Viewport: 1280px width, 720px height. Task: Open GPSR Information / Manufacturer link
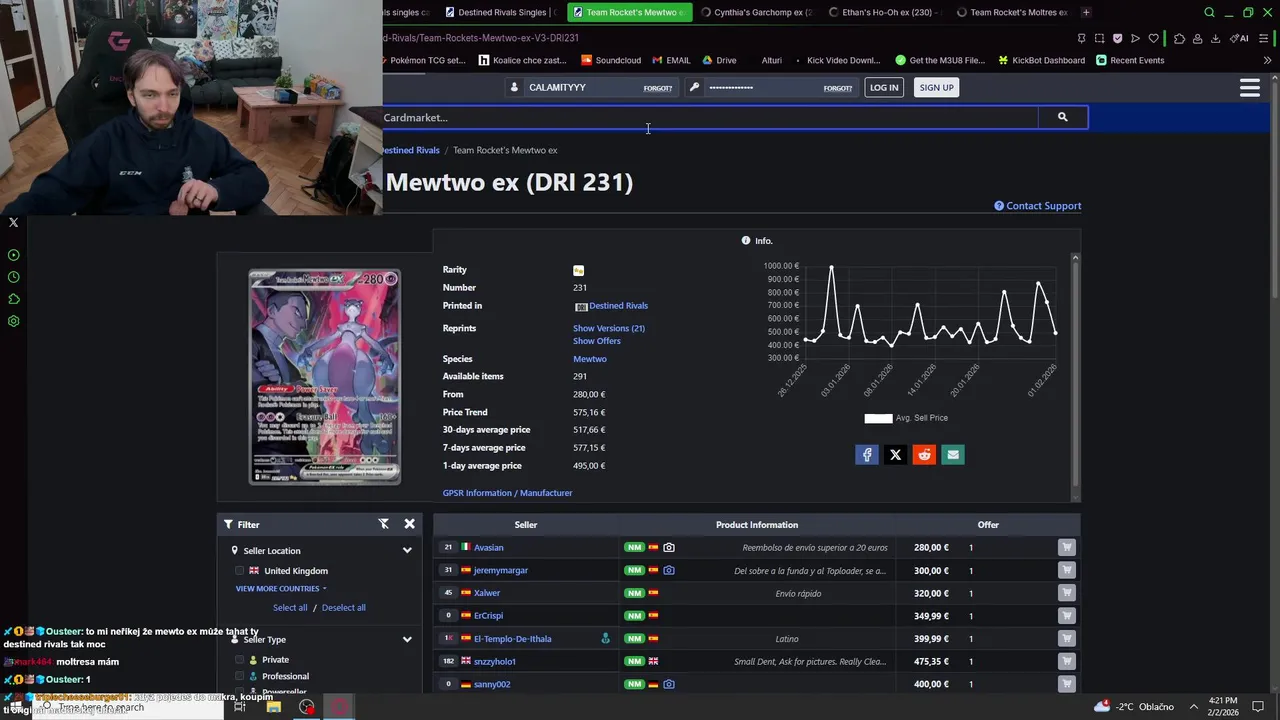click(x=508, y=493)
